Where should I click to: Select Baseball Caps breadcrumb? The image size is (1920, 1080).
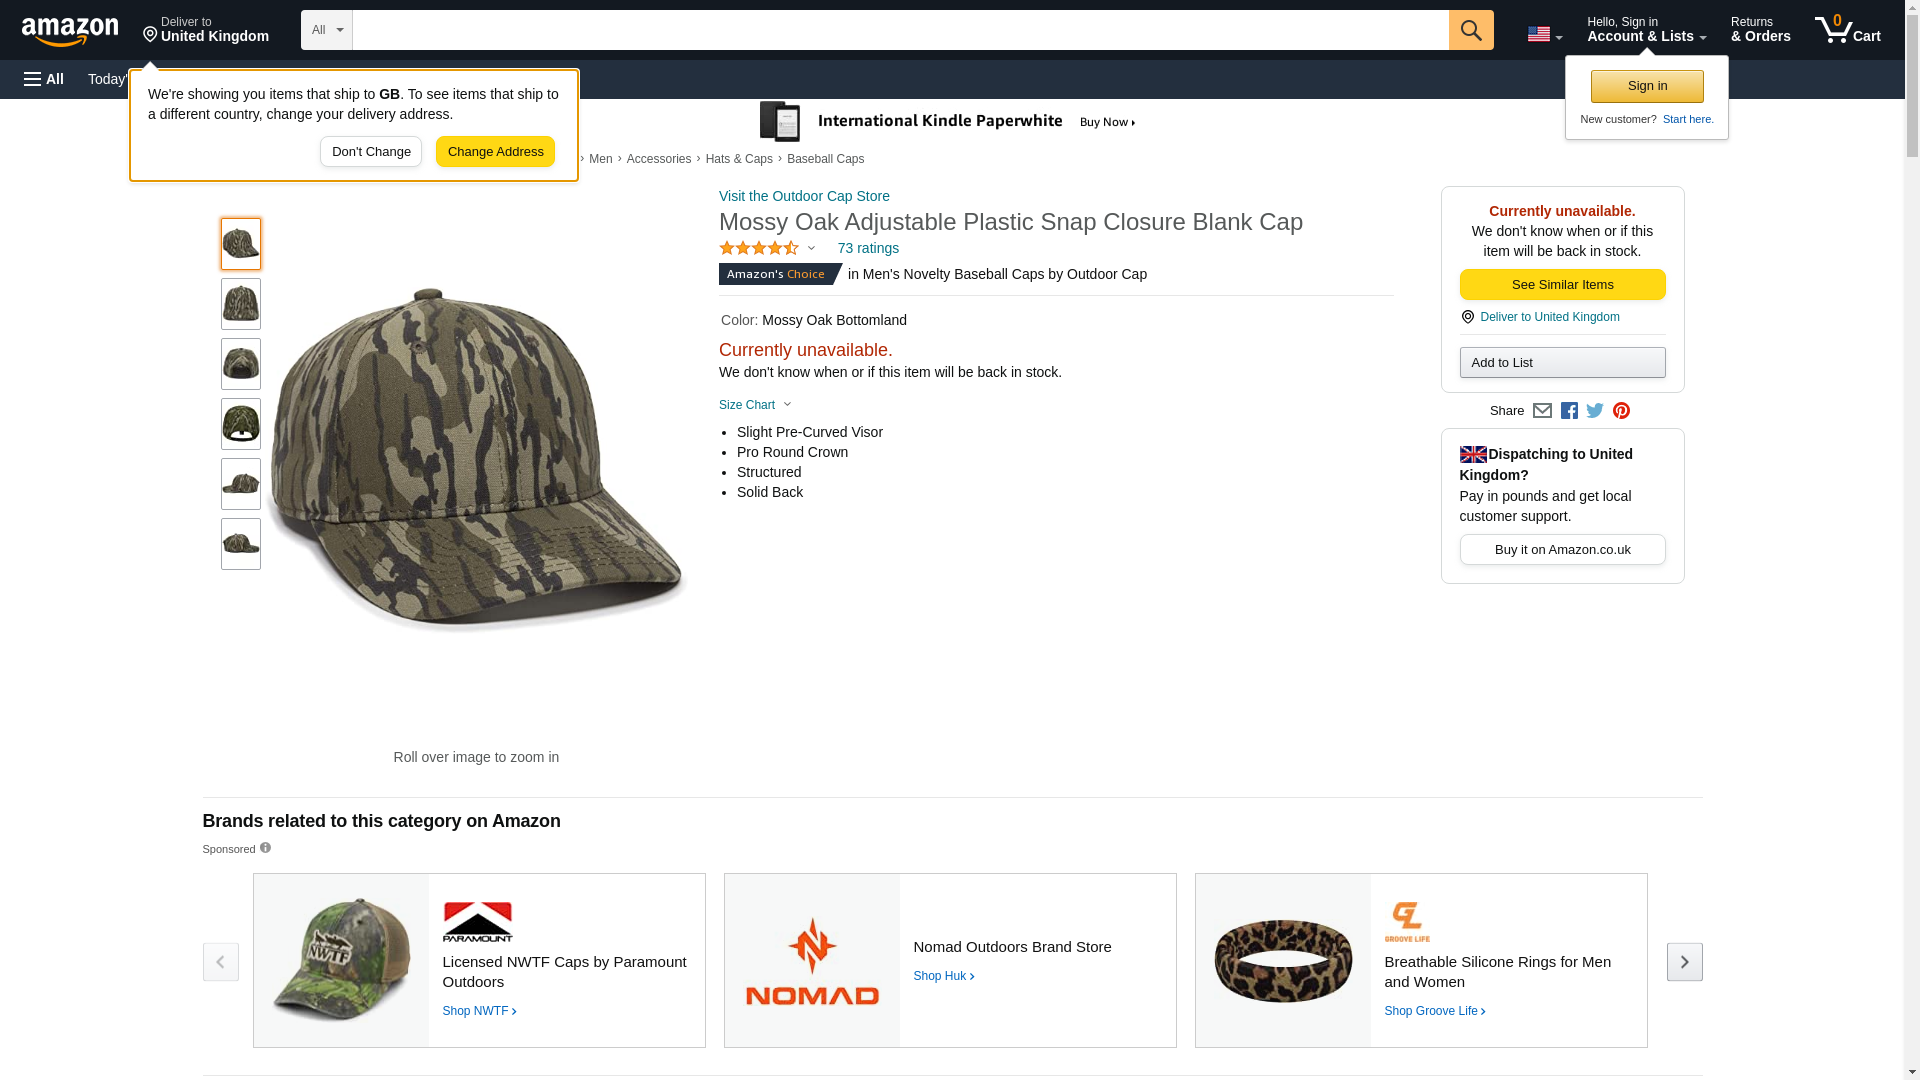coord(825,159)
